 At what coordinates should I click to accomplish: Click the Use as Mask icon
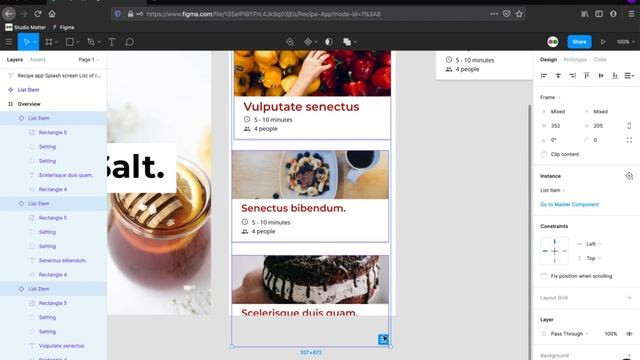(x=329, y=42)
